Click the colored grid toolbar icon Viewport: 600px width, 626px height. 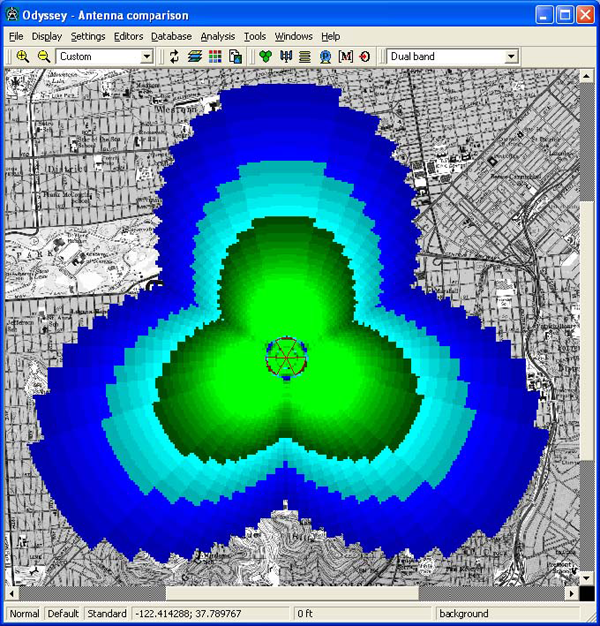[x=215, y=57]
